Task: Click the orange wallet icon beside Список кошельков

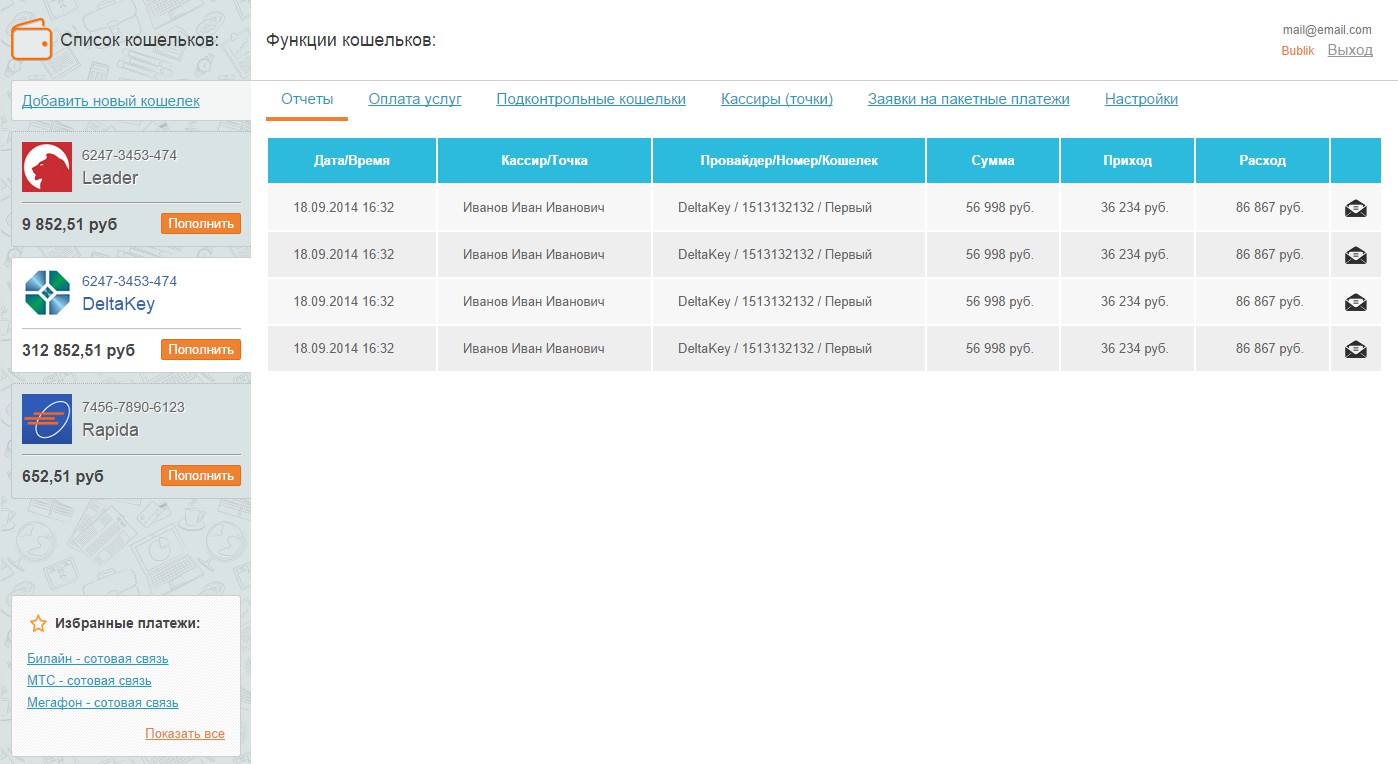Action: [x=31, y=40]
